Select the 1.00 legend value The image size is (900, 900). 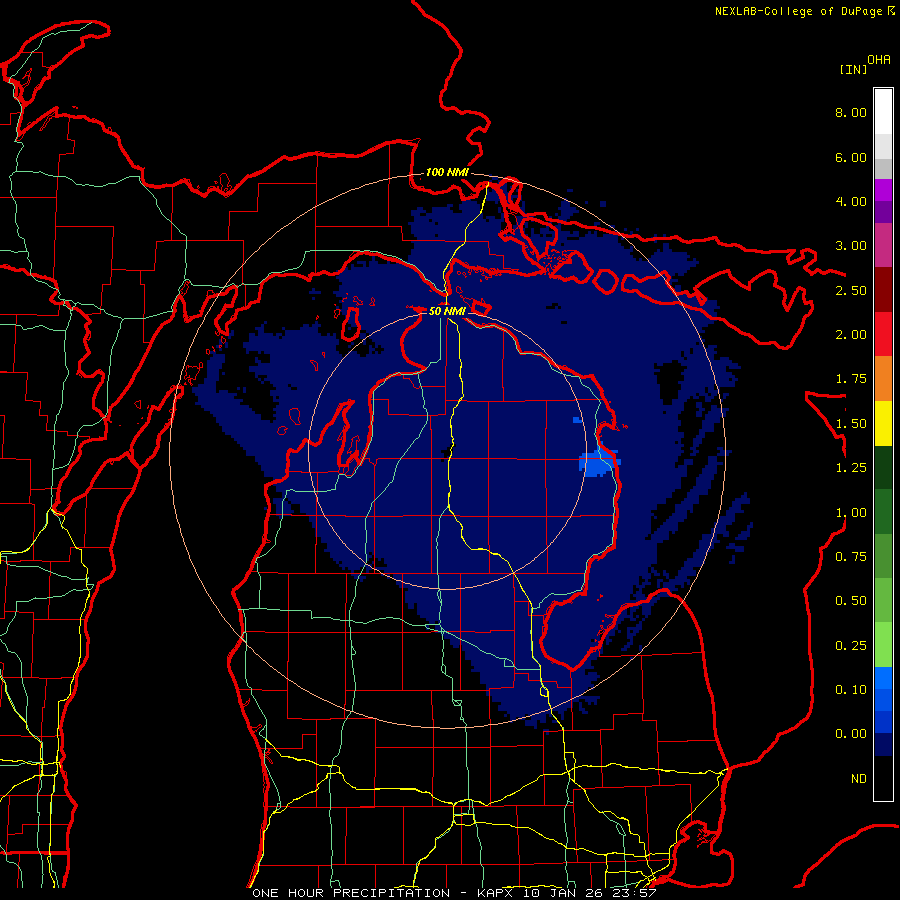coord(851,513)
